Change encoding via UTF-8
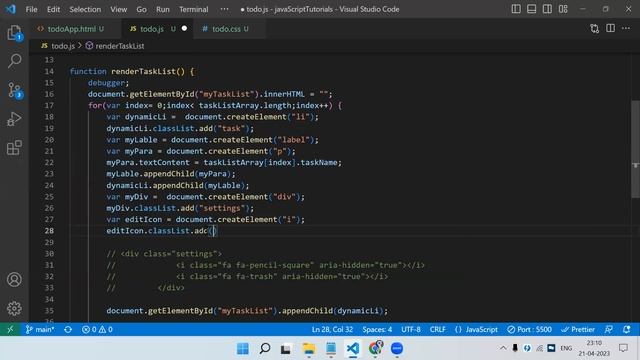This screenshot has height=360, width=640. (x=411, y=329)
